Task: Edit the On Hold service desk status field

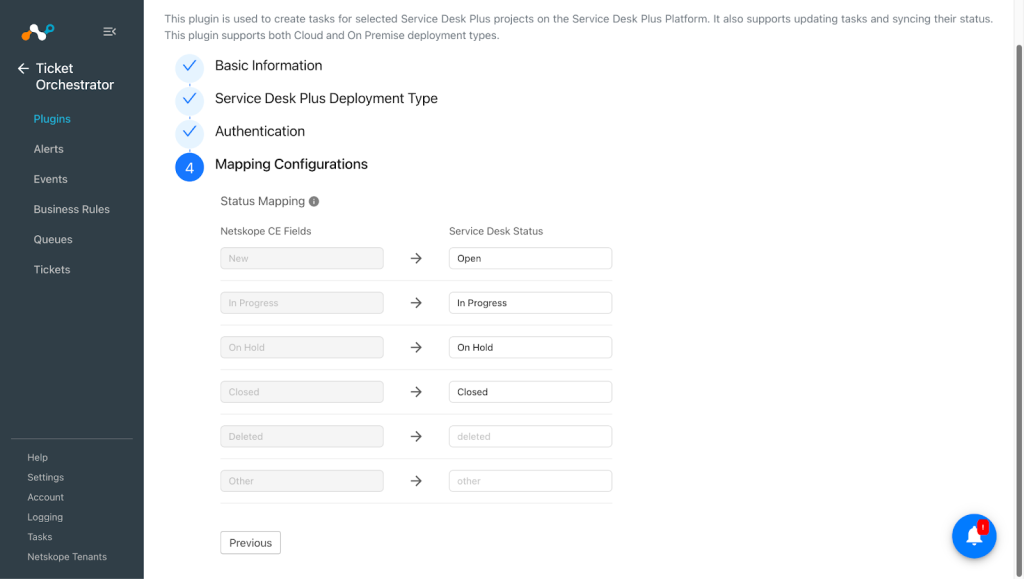Action: pyautogui.click(x=530, y=347)
